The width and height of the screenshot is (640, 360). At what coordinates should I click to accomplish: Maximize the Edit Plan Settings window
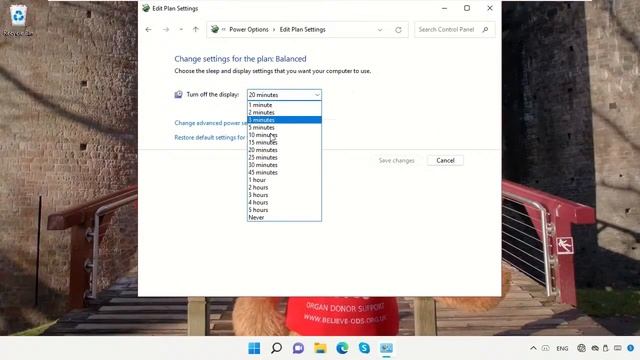(467, 8)
